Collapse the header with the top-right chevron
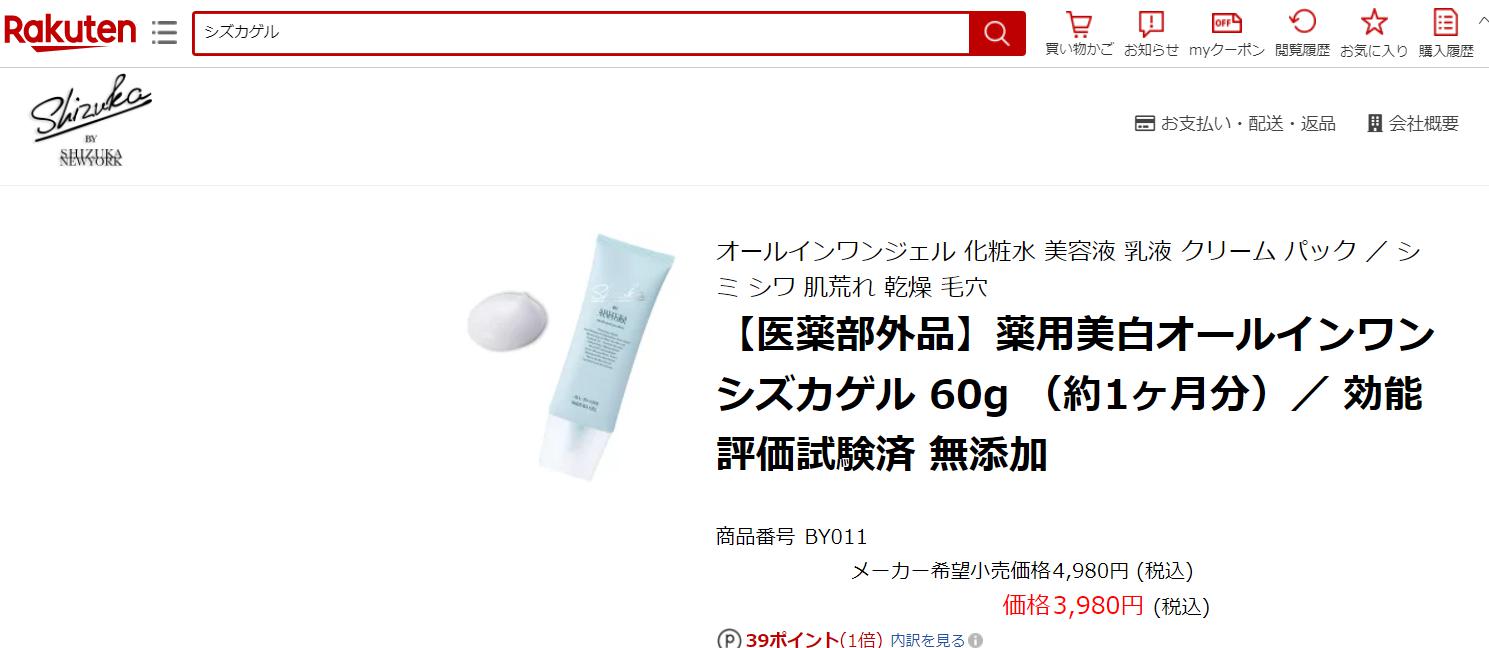 click(x=1482, y=18)
